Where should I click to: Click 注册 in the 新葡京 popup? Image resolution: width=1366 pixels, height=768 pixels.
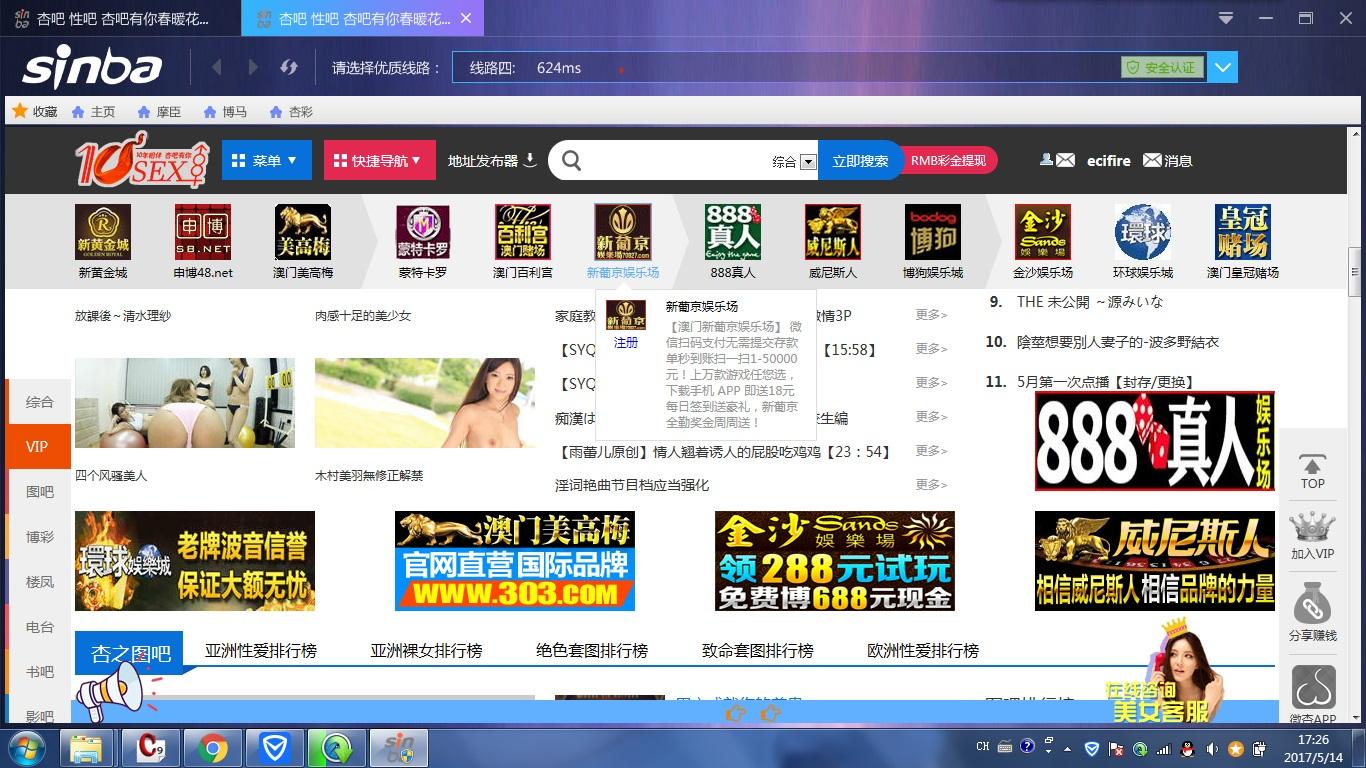click(x=626, y=343)
